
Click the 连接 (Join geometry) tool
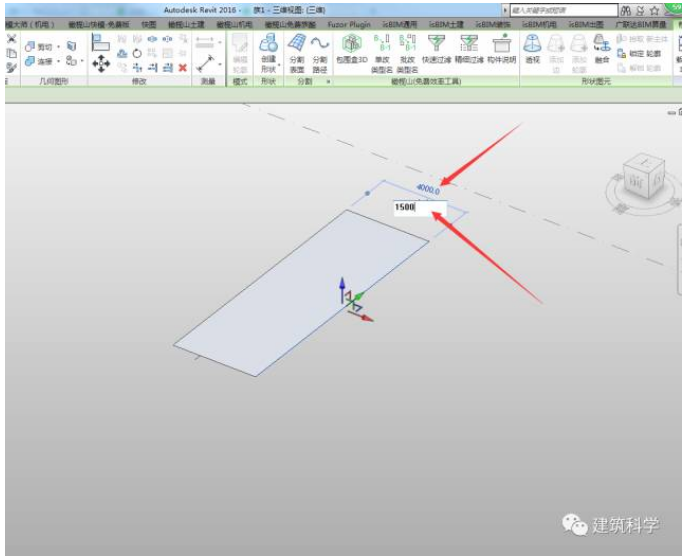(39, 61)
